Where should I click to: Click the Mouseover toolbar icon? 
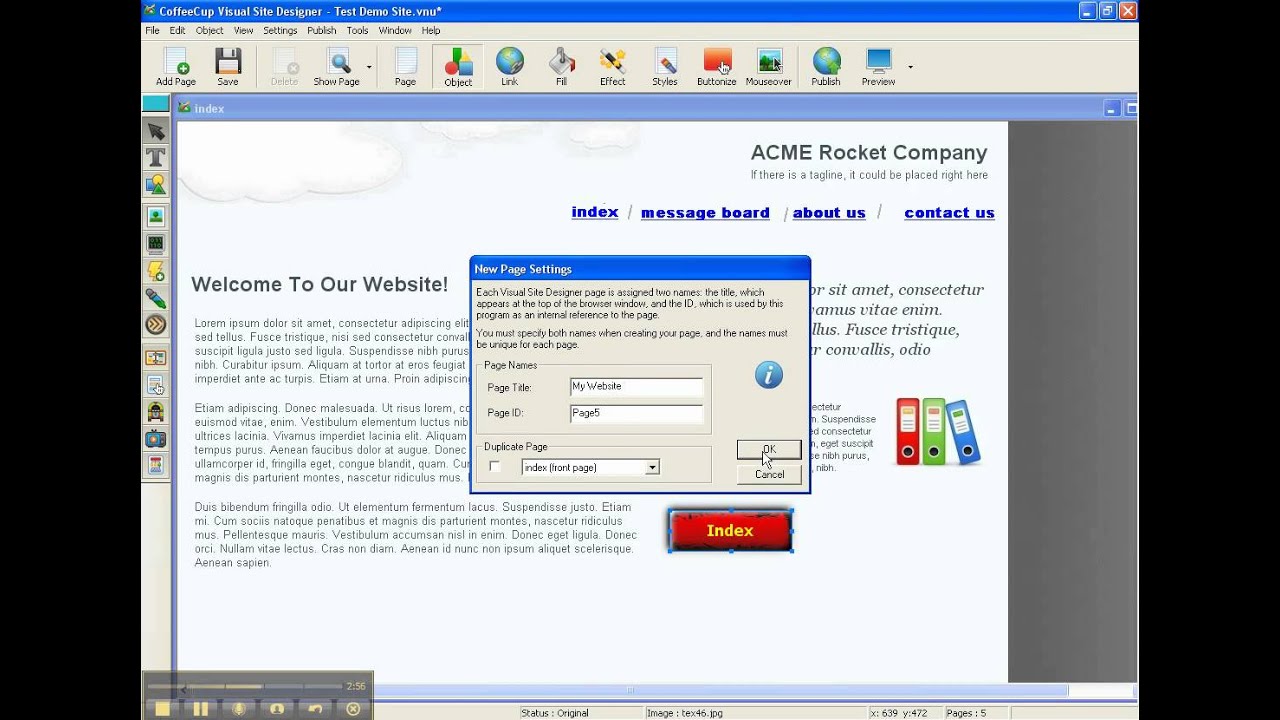[769, 67]
